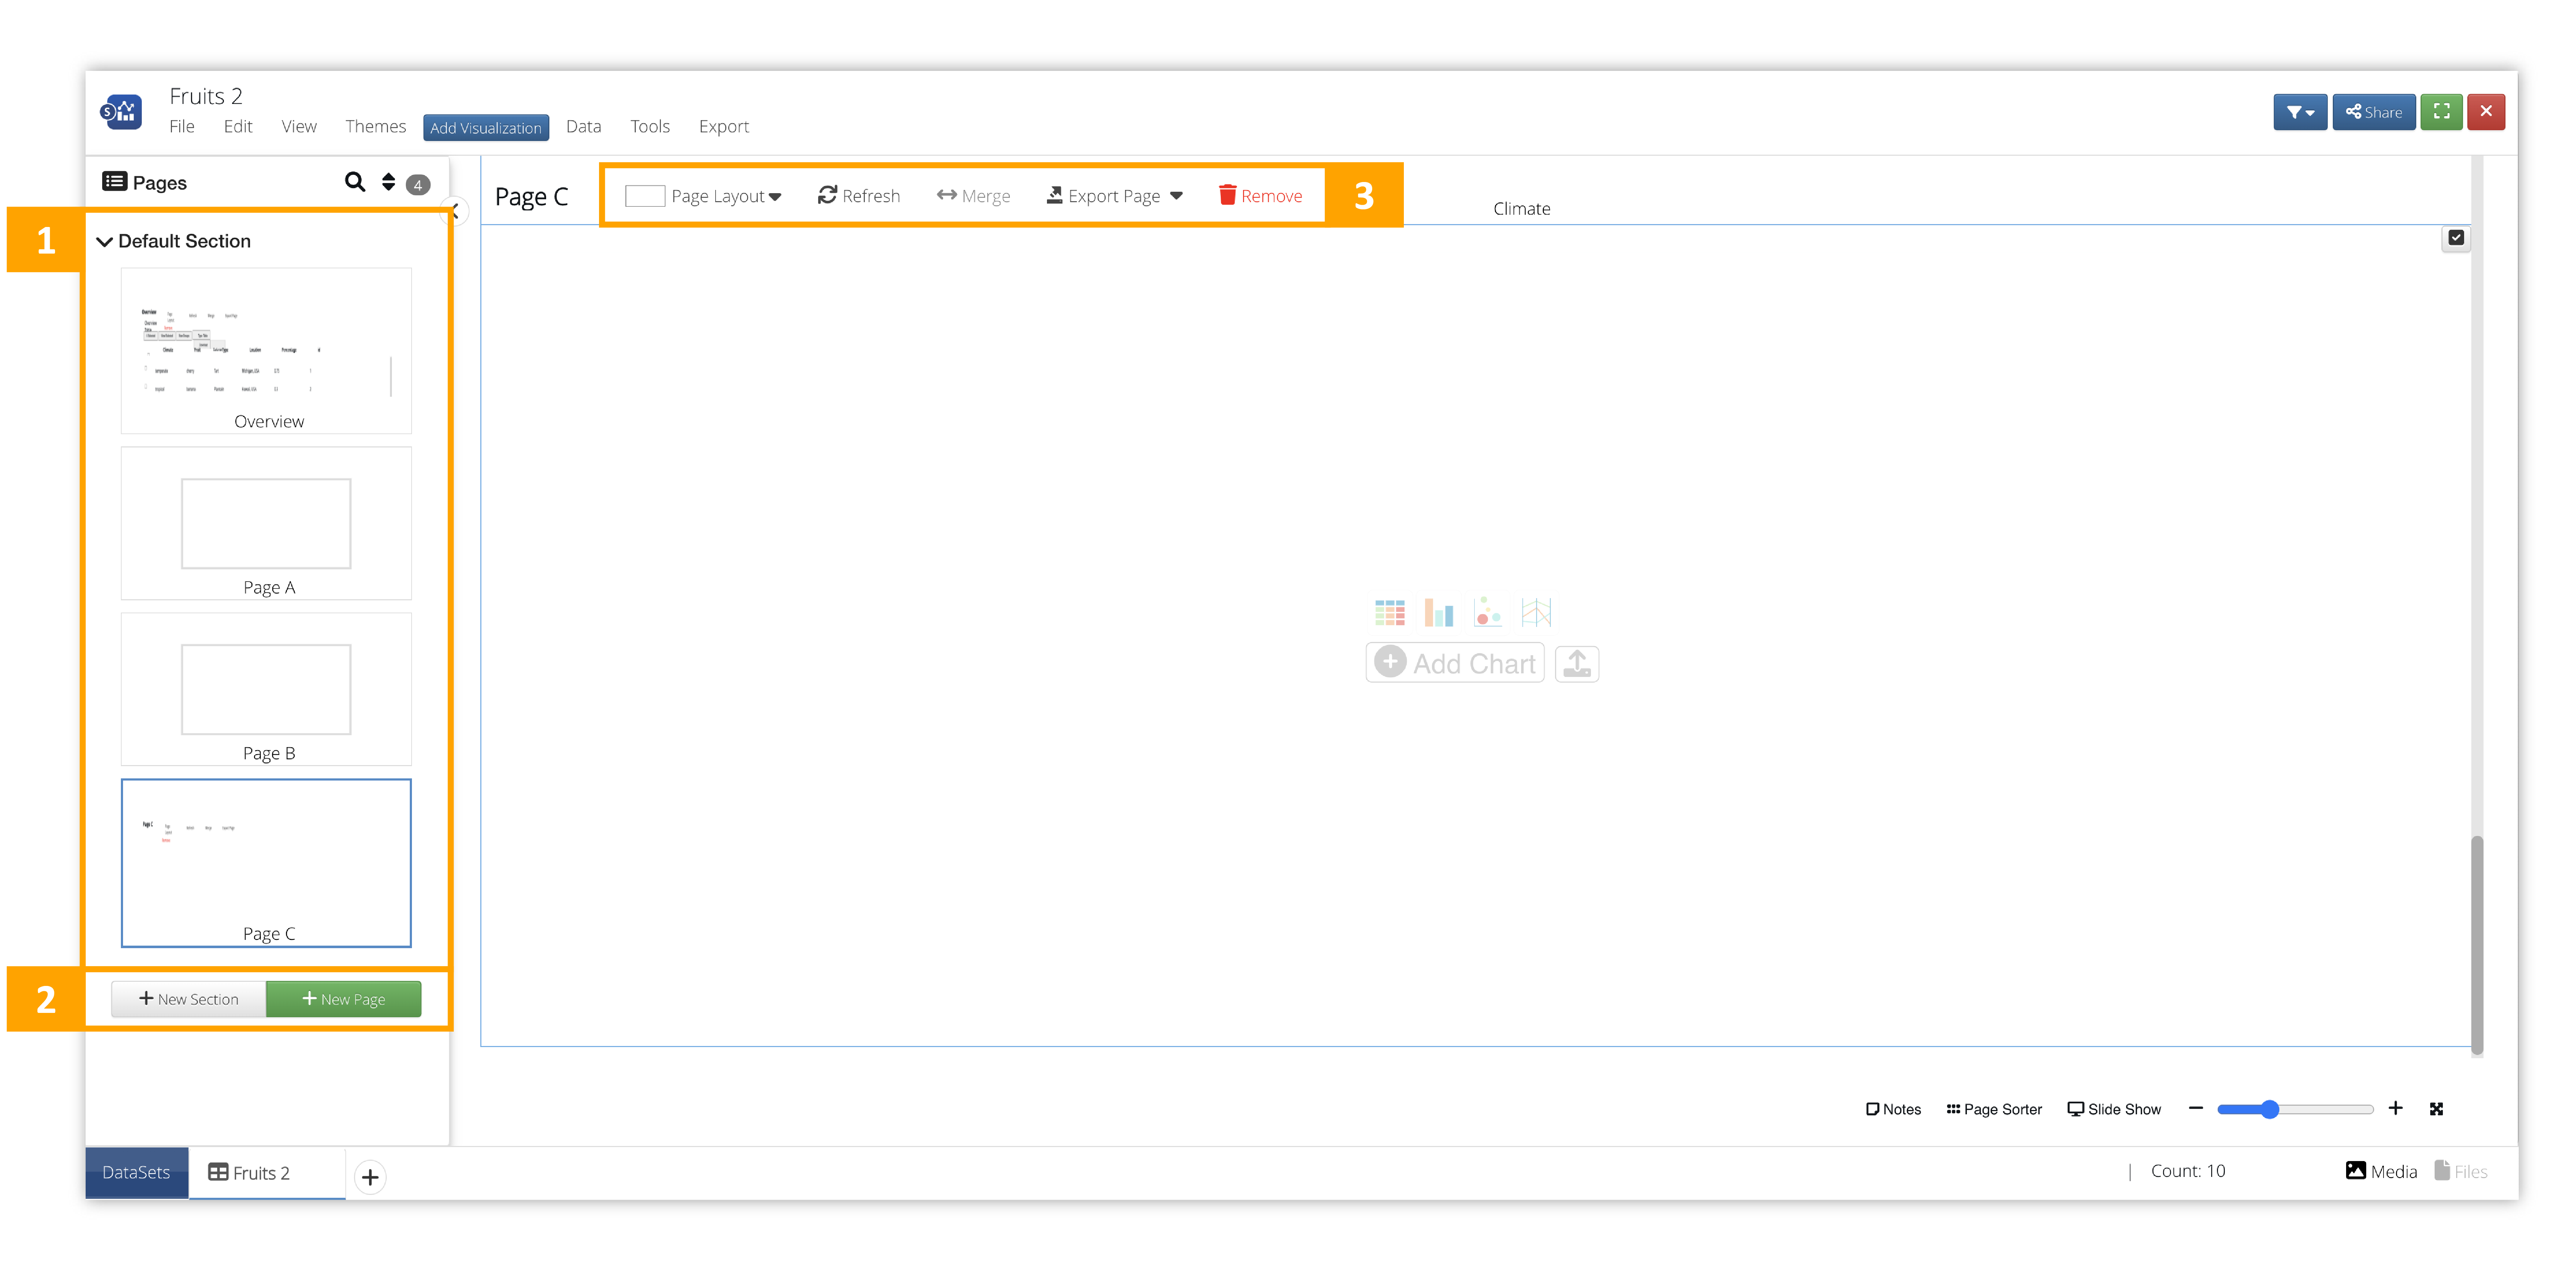Click the sort pages arrows icon
Image resolution: width=2576 pixels, height=1269 pixels.
(388, 182)
